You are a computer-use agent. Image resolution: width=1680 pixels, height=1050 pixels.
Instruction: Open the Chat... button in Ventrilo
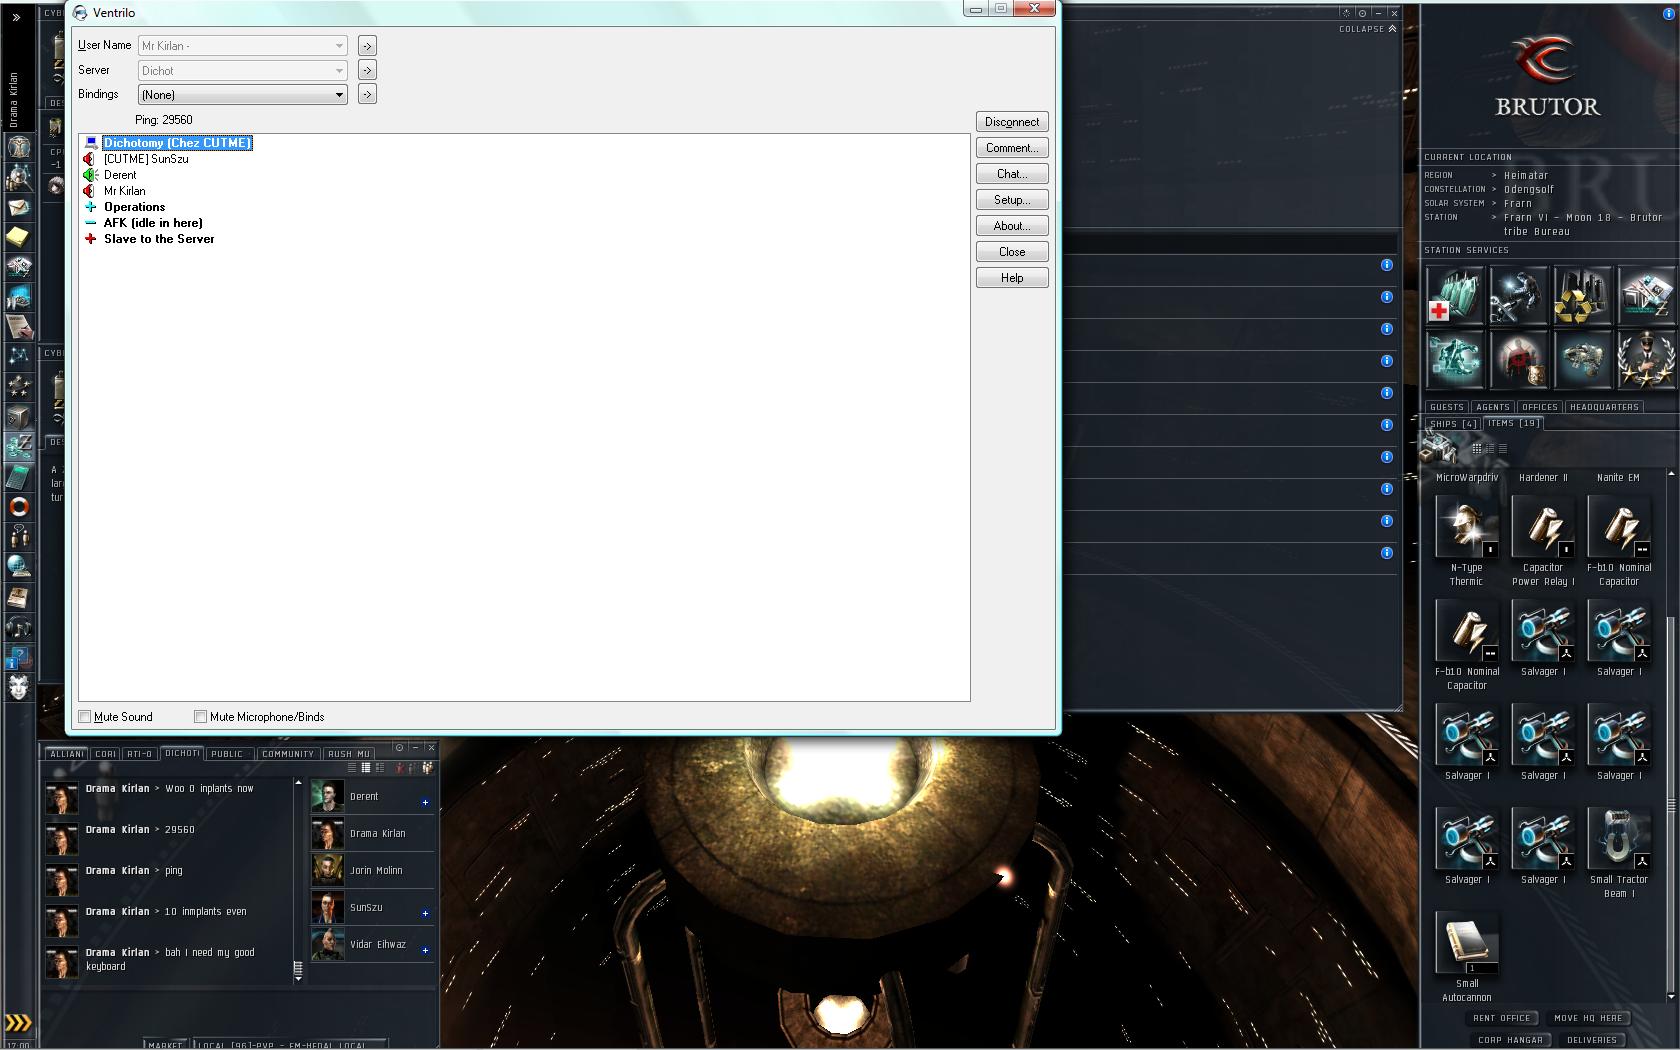click(x=1012, y=174)
